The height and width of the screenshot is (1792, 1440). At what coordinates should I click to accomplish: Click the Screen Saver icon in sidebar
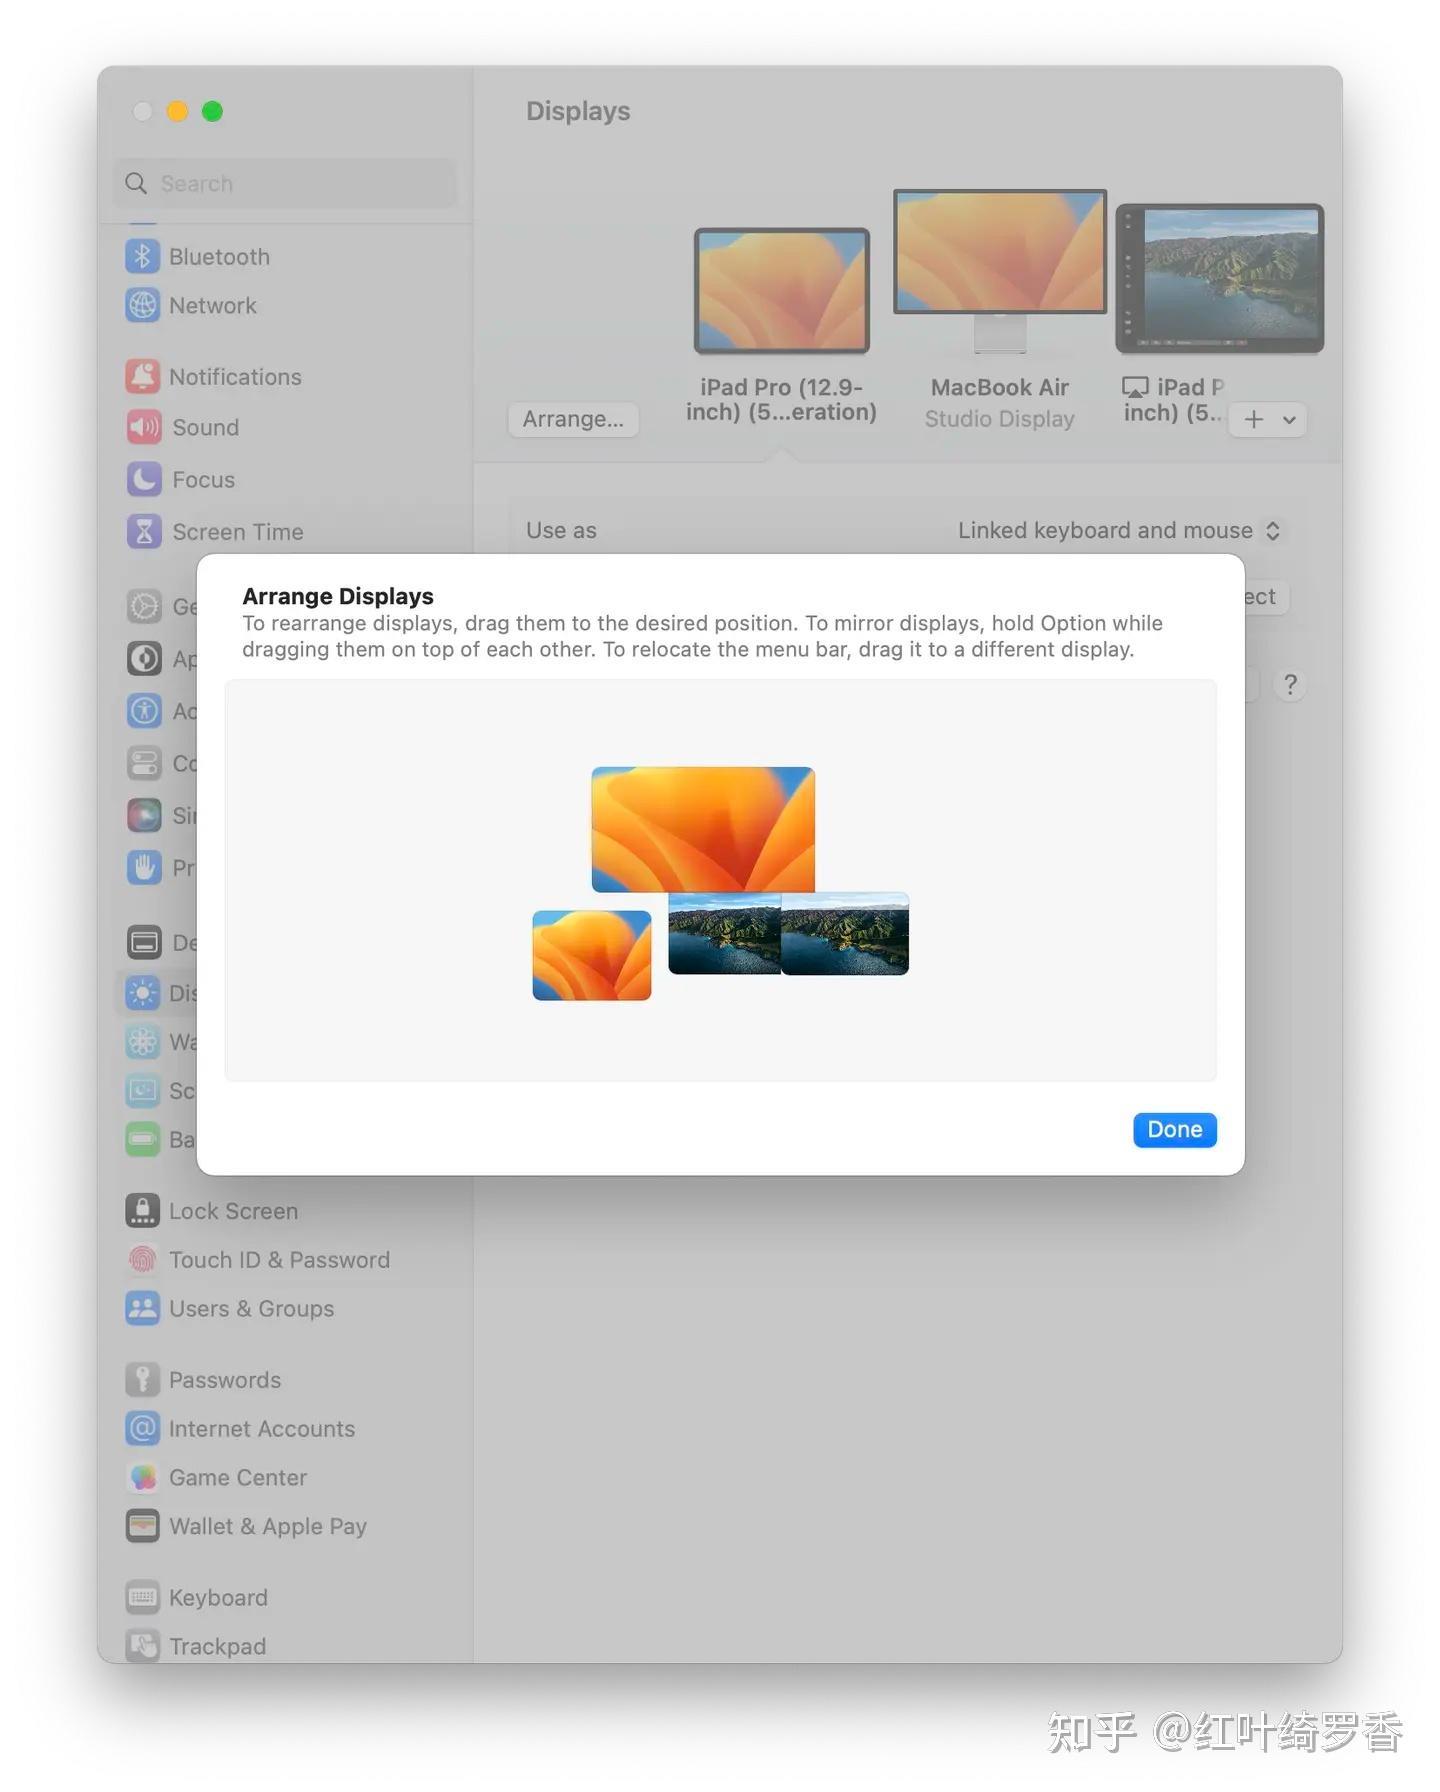142,1090
